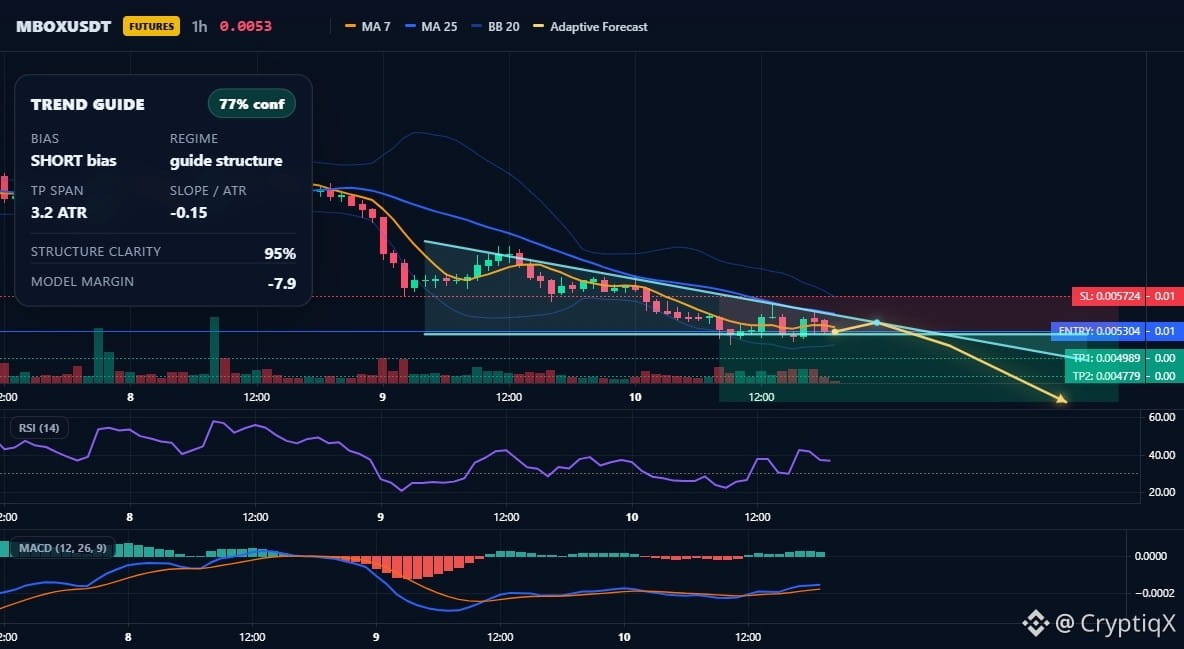Click the MODEL MARGIN -7.9 value

coord(282,284)
